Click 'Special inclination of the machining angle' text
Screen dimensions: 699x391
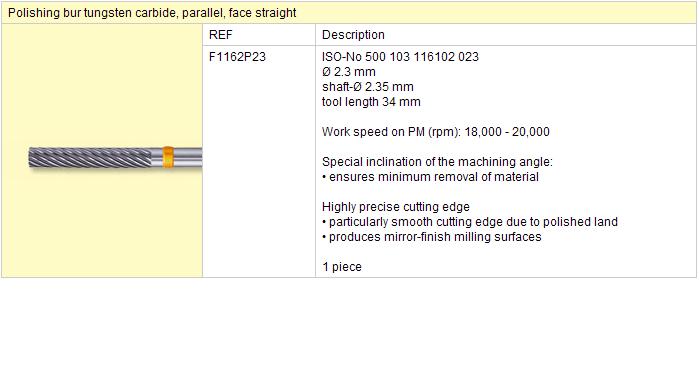pos(437,162)
